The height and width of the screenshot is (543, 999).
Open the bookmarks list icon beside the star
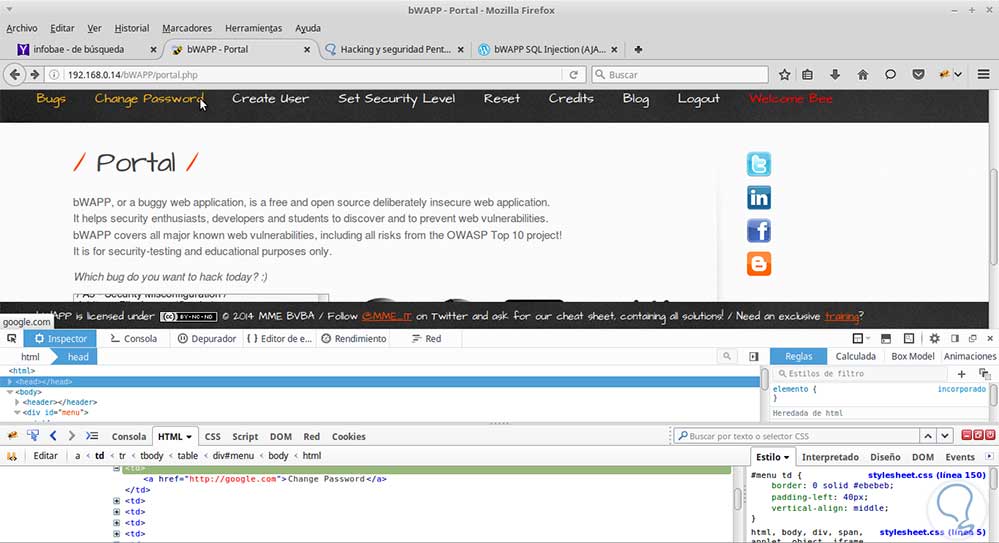point(807,75)
